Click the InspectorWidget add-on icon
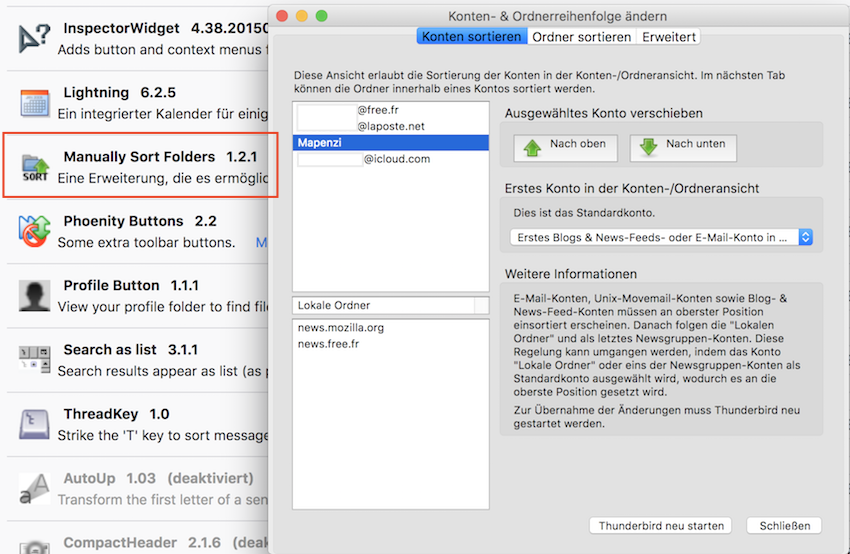The height and width of the screenshot is (554, 850). (35, 38)
